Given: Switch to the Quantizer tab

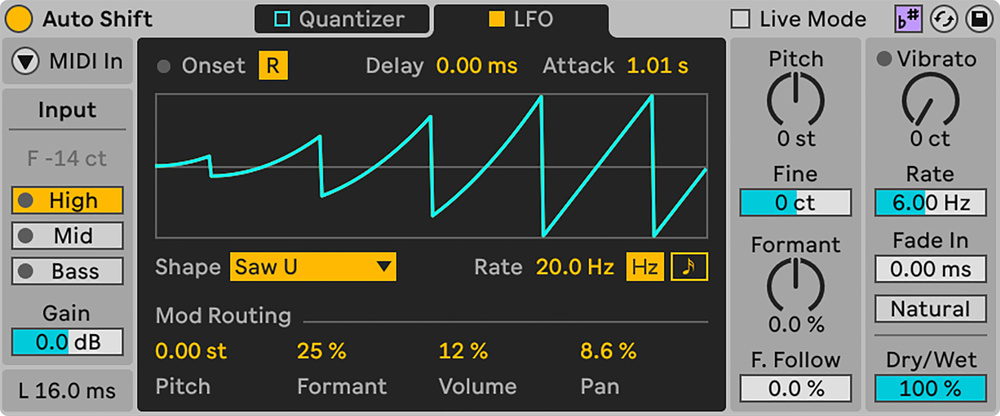Looking at the screenshot, I should pos(341,19).
